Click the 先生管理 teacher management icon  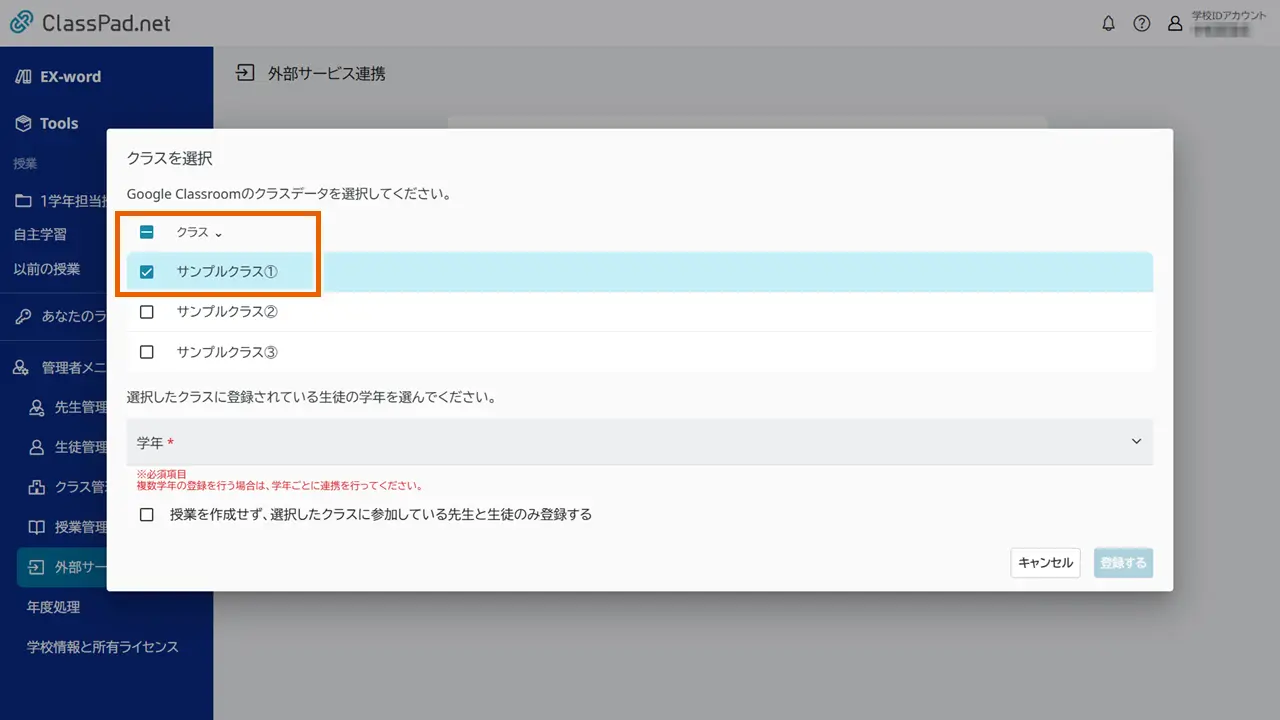pyautogui.click(x=34, y=406)
